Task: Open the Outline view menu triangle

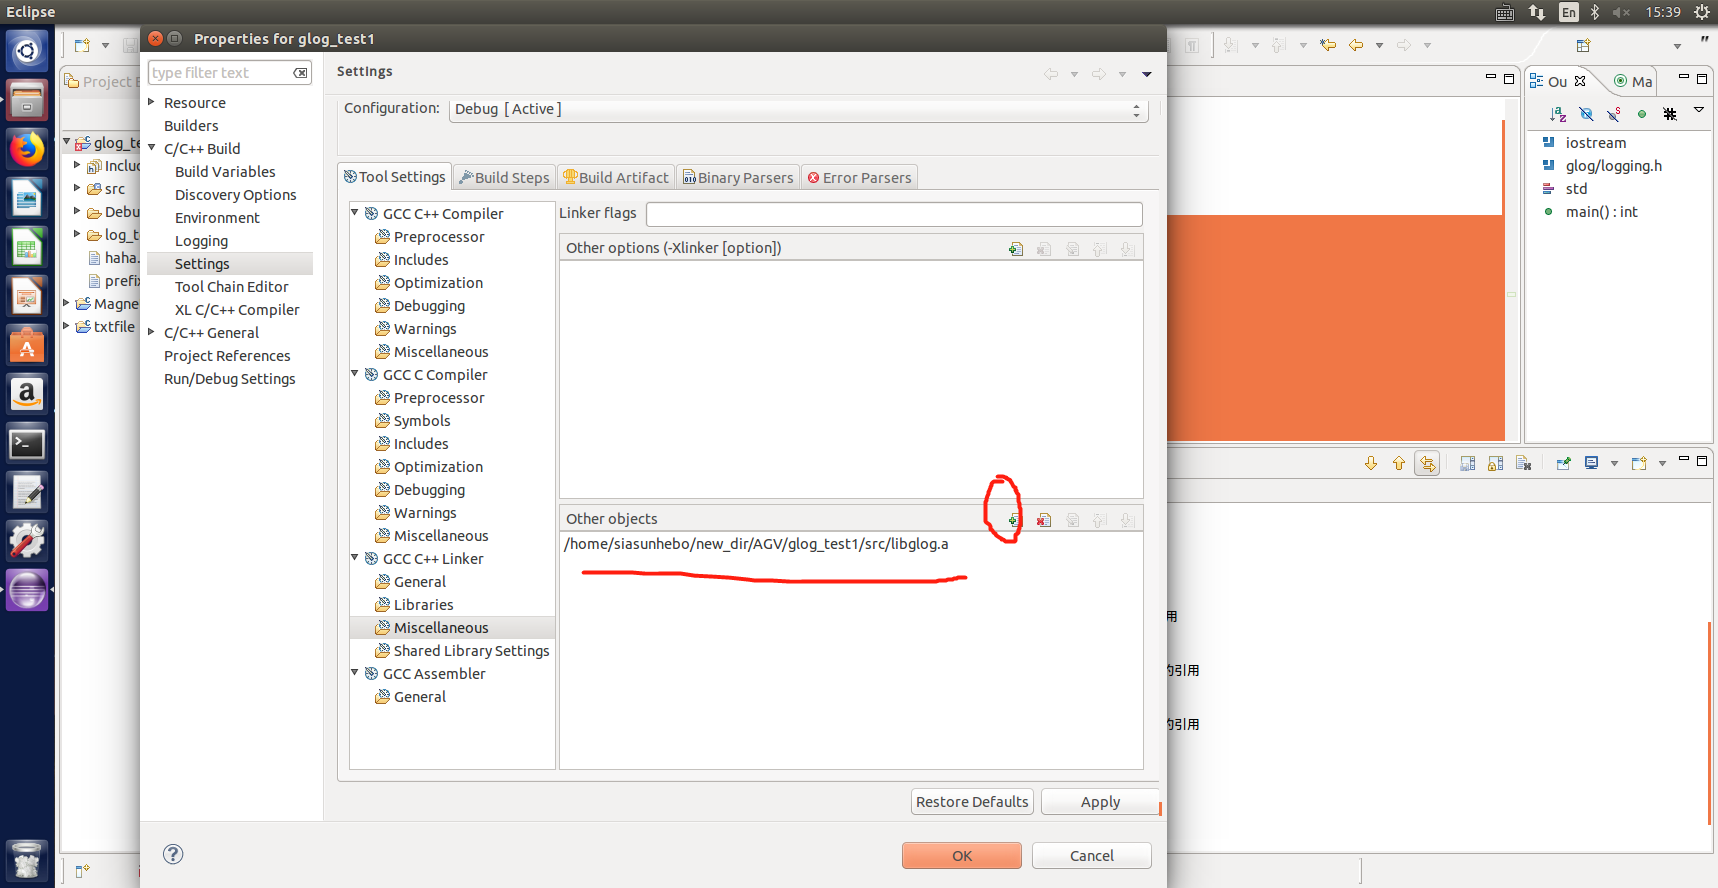Action: coord(1698,110)
